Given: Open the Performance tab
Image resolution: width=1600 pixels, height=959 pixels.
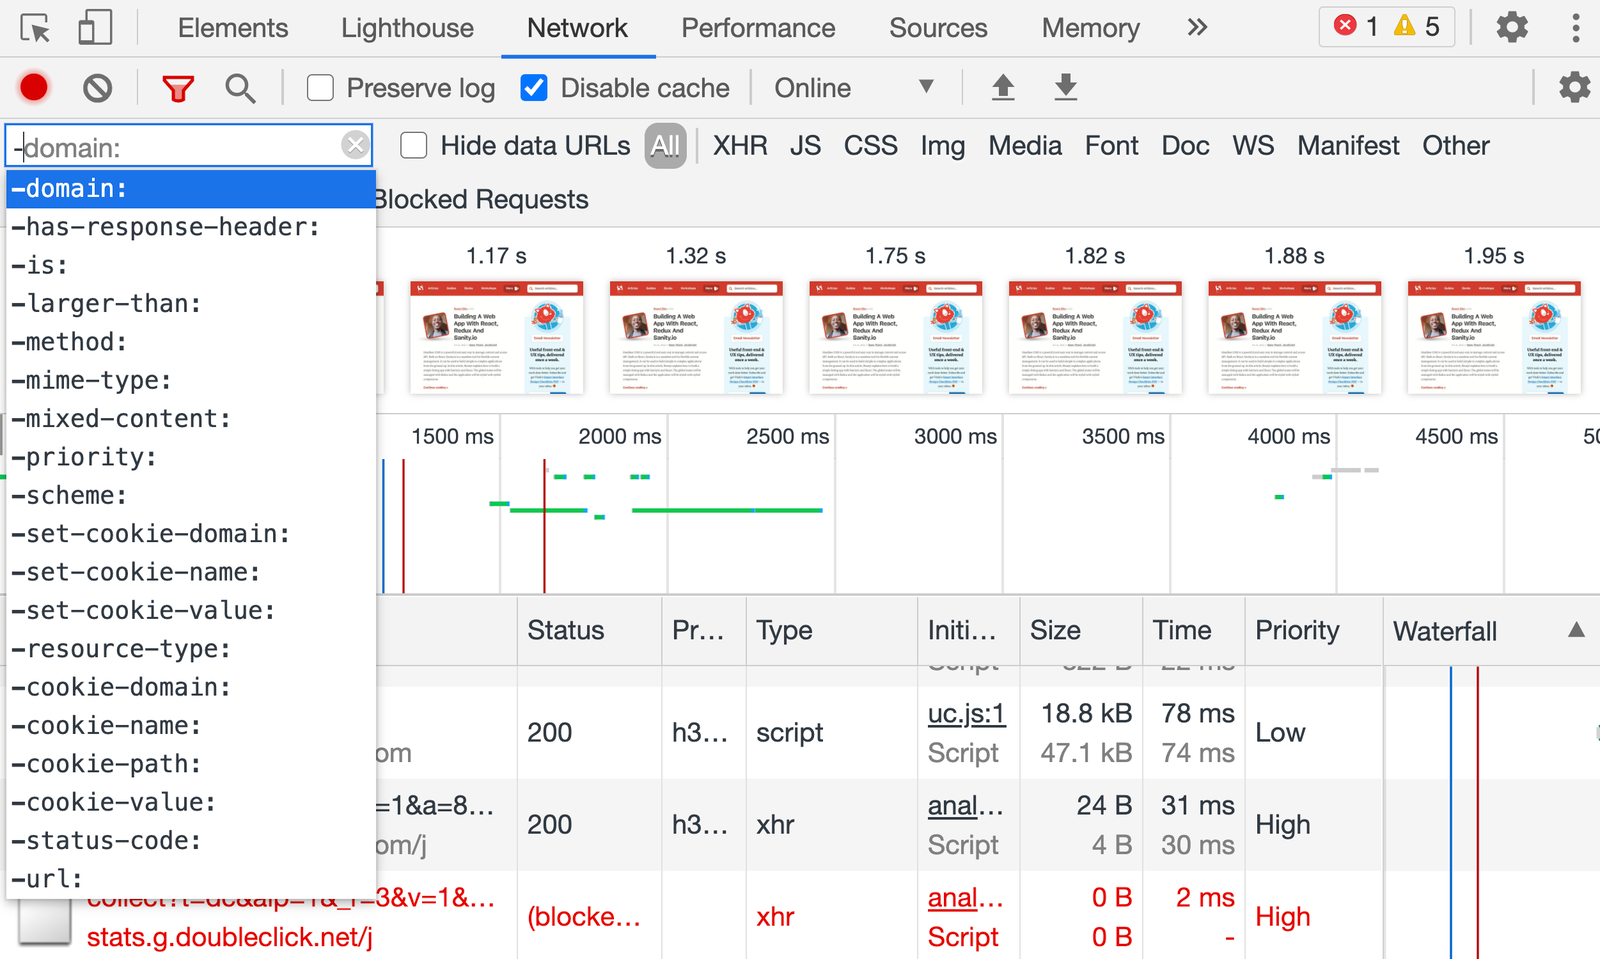Looking at the screenshot, I should 758,28.
